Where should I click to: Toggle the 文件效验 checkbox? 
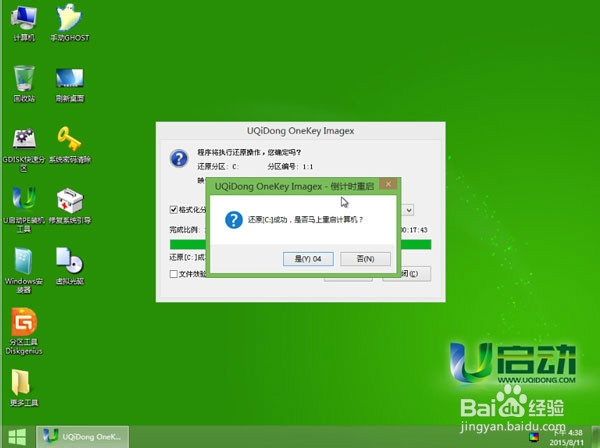[173, 274]
